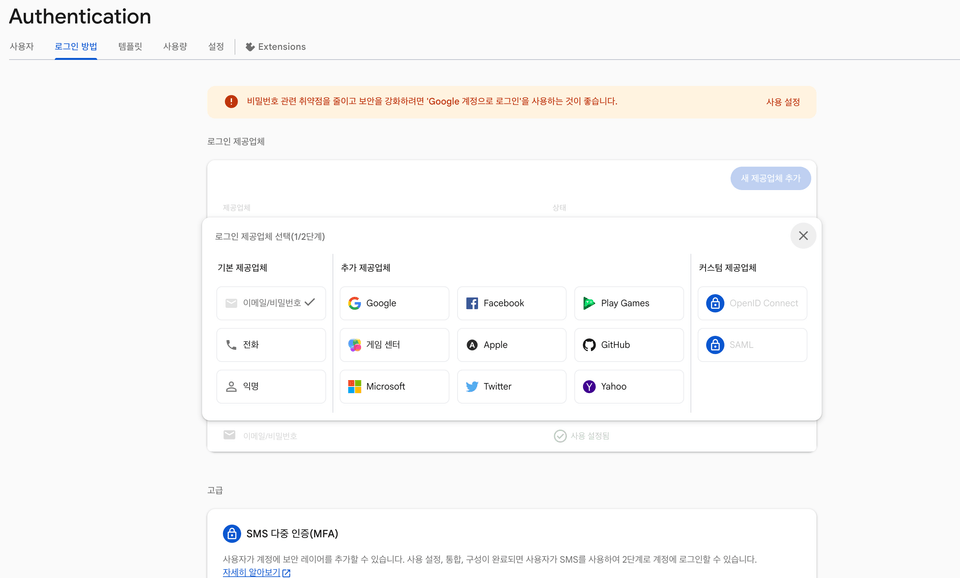The width and height of the screenshot is (960, 578).
Task: Select the 전화 provider button
Action: (271, 345)
